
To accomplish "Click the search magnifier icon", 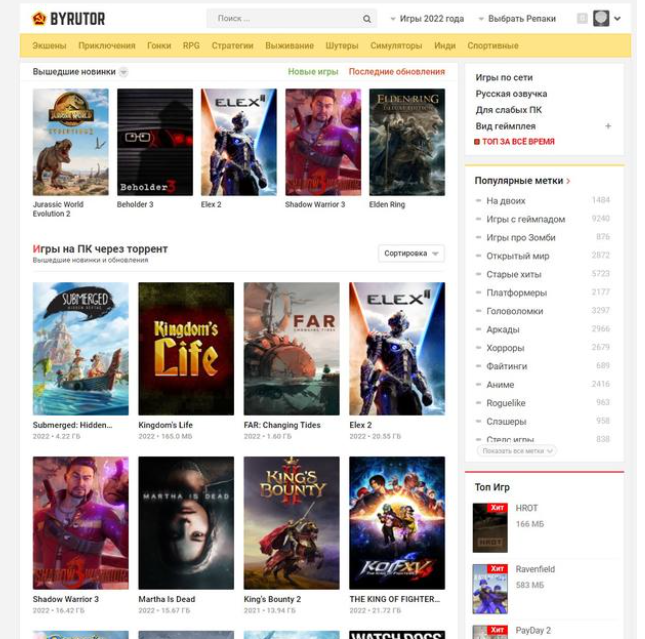I will click(x=367, y=18).
